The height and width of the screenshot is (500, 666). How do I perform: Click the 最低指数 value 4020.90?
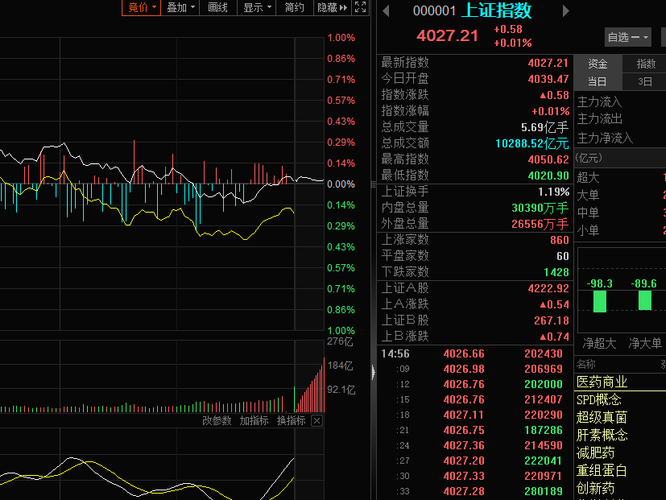(x=548, y=175)
